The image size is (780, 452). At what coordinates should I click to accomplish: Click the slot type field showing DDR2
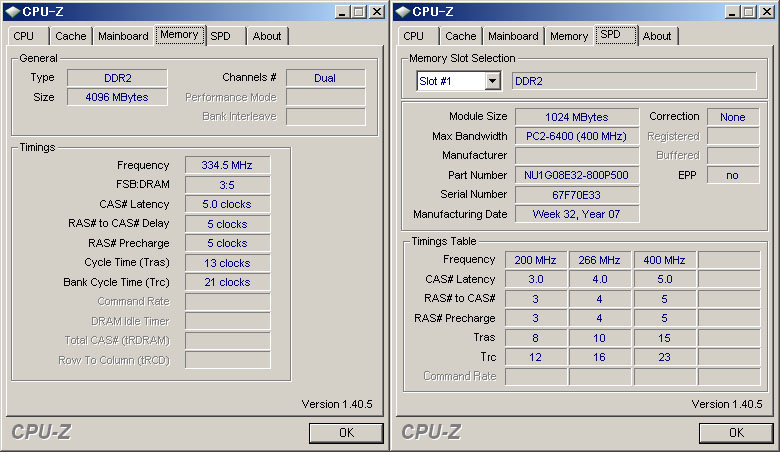click(x=634, y=81)
